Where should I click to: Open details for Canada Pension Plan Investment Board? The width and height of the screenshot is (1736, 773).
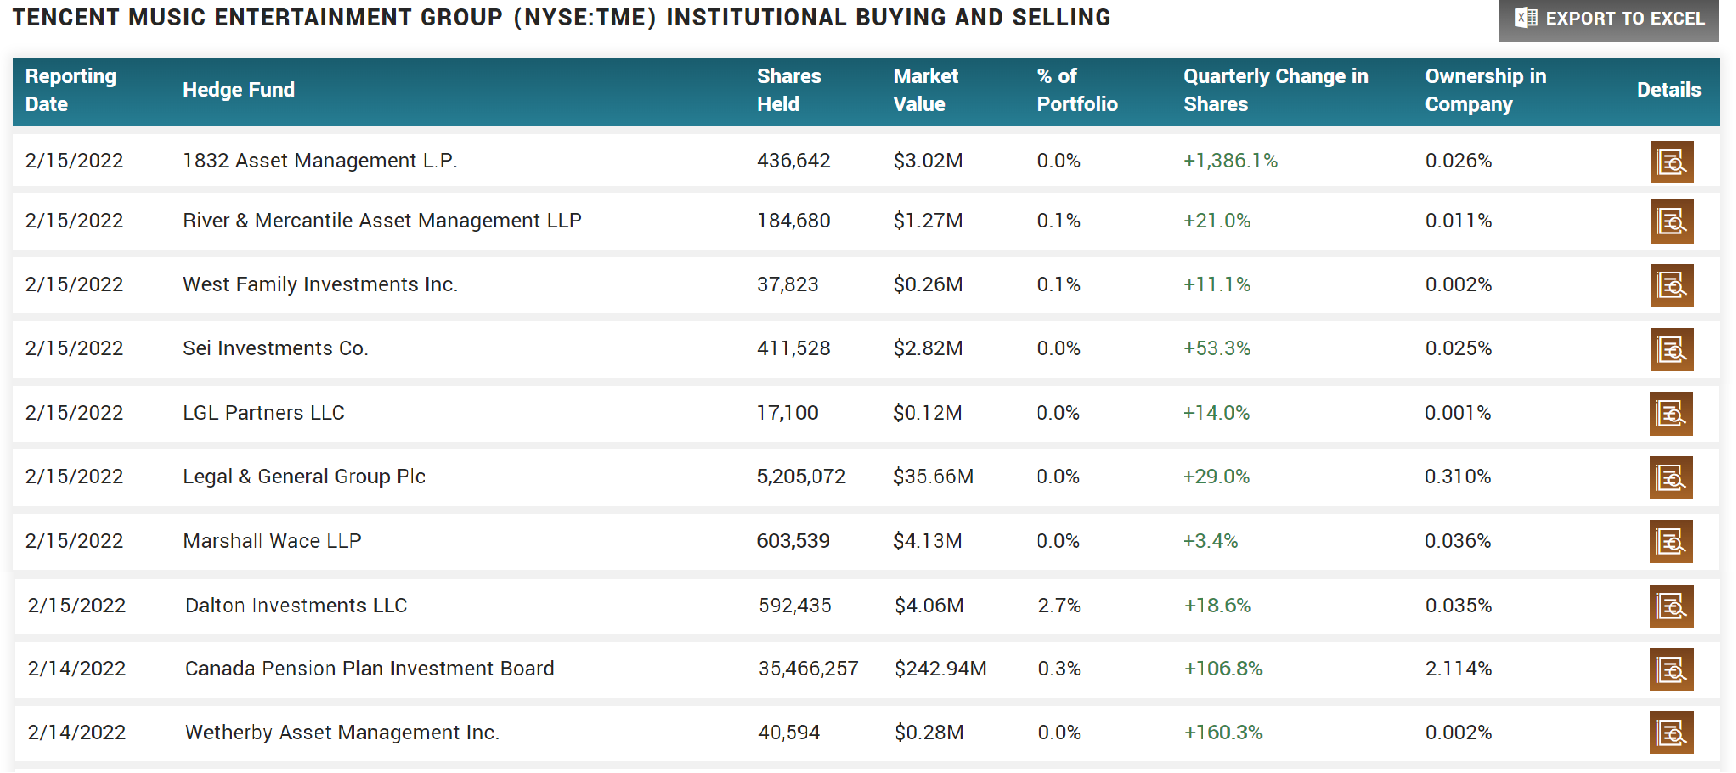click(x=1671, y=669)
